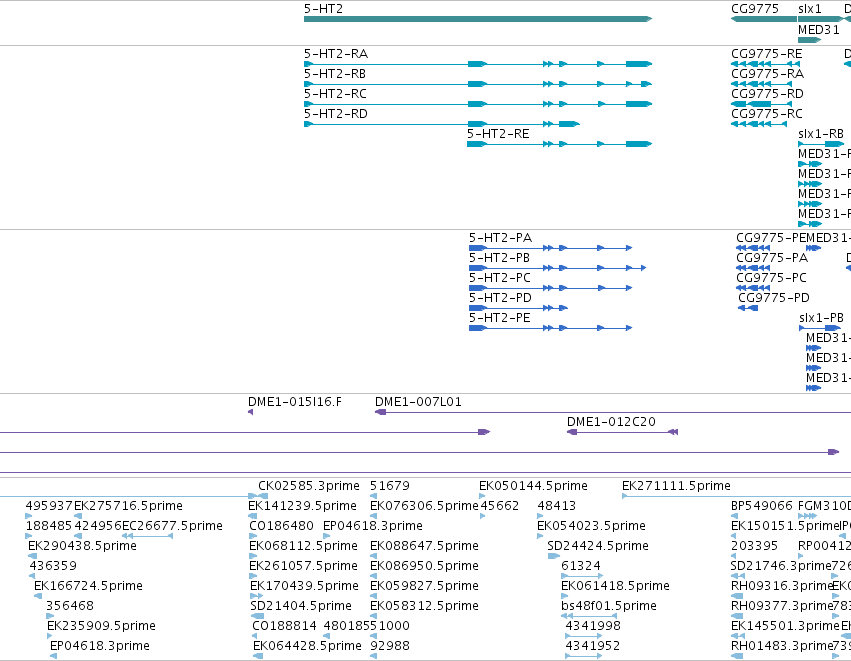Click transcript label 5-HT2-RC

(x=335, y=94)
